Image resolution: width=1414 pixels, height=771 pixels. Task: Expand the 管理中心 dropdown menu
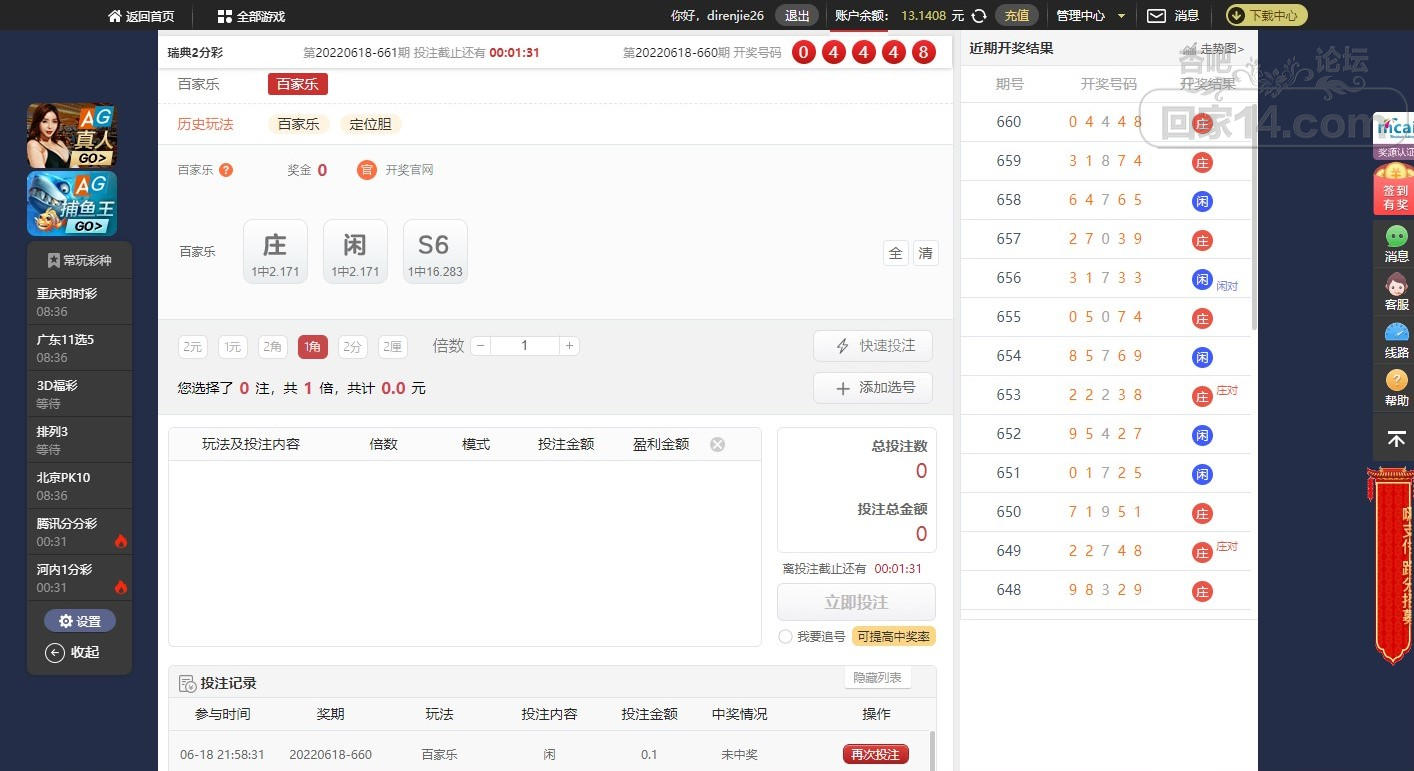point(1091,16)
